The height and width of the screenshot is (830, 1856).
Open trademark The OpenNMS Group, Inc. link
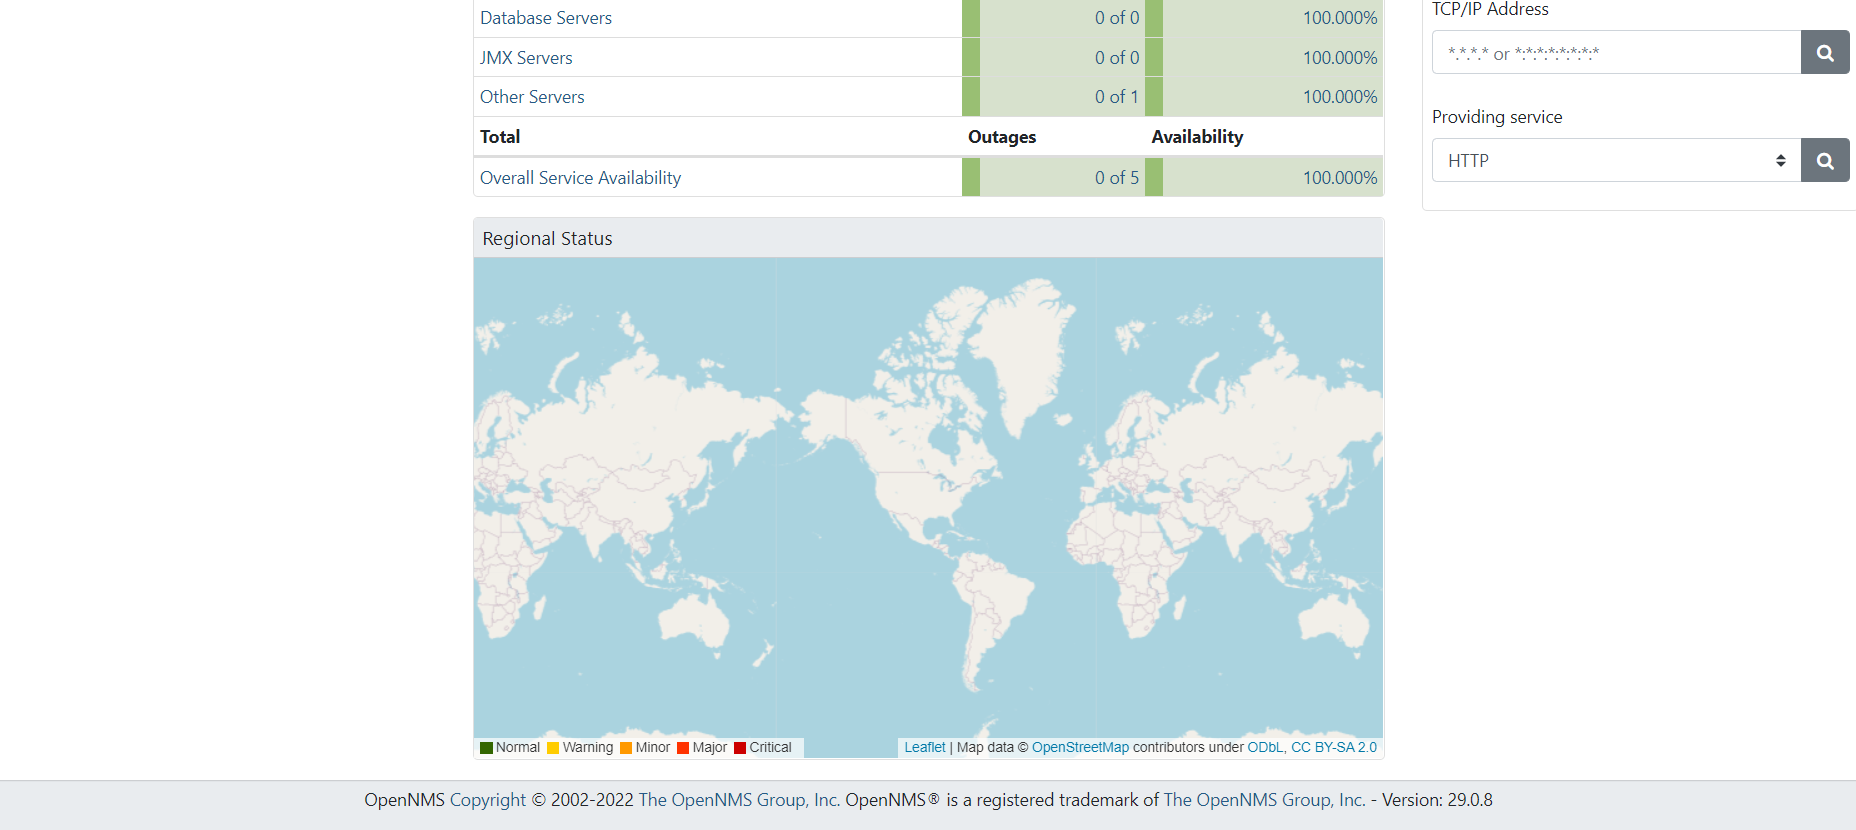click(x=1264, y=800)
